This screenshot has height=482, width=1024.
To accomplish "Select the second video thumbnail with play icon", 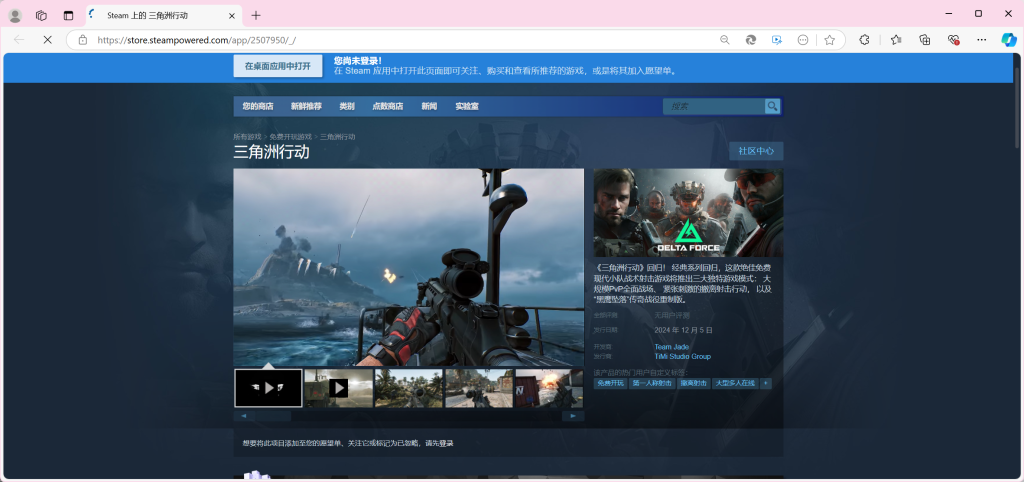I will pos(338,388).
